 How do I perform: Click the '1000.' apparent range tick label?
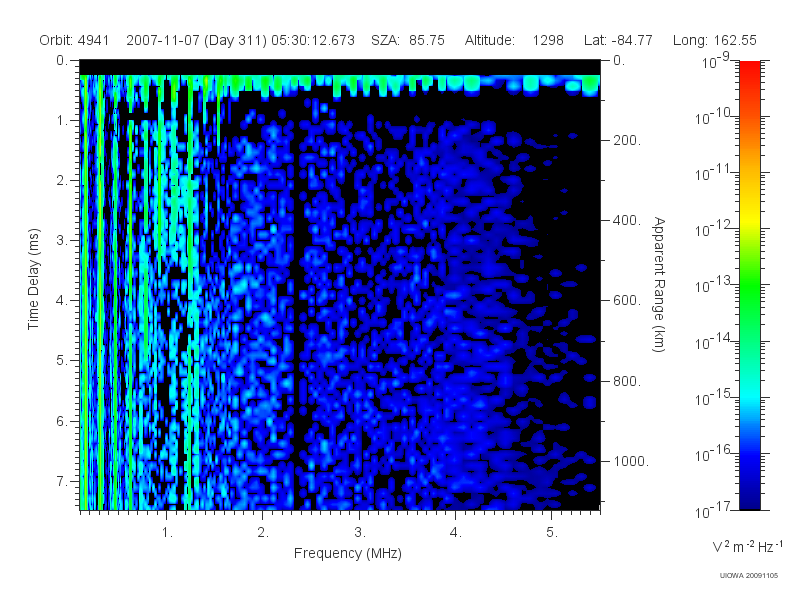[631, 461]
